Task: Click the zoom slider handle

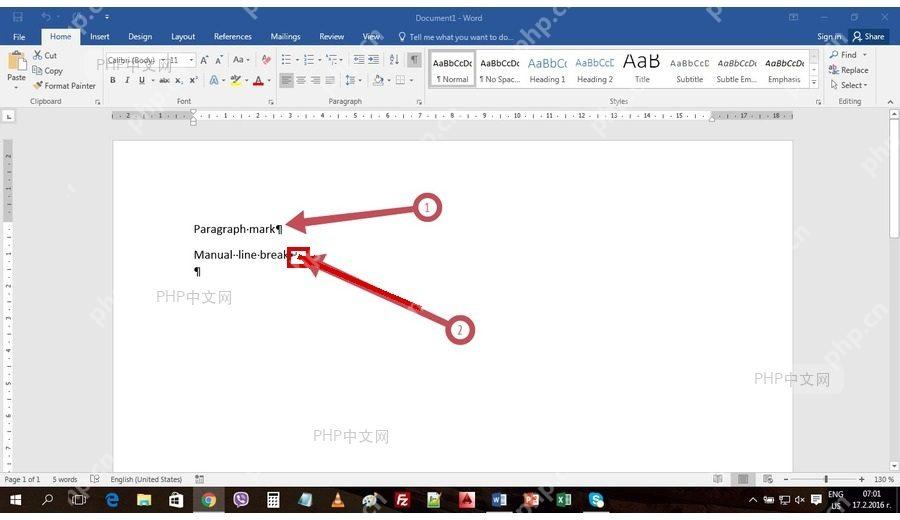Action: pyautogui.click(x=826, y=479)
